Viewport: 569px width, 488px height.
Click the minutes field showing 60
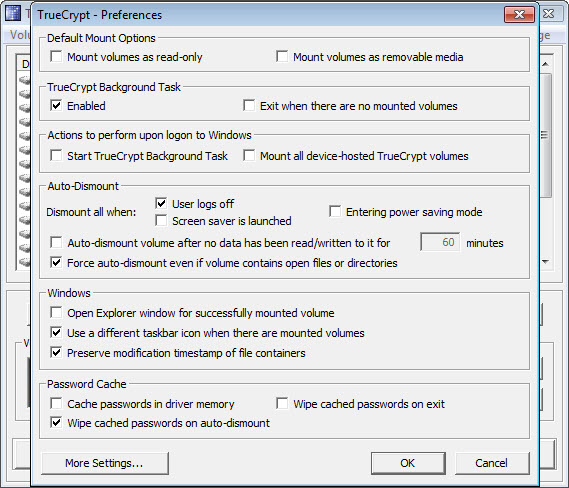[x=440, y=242]
